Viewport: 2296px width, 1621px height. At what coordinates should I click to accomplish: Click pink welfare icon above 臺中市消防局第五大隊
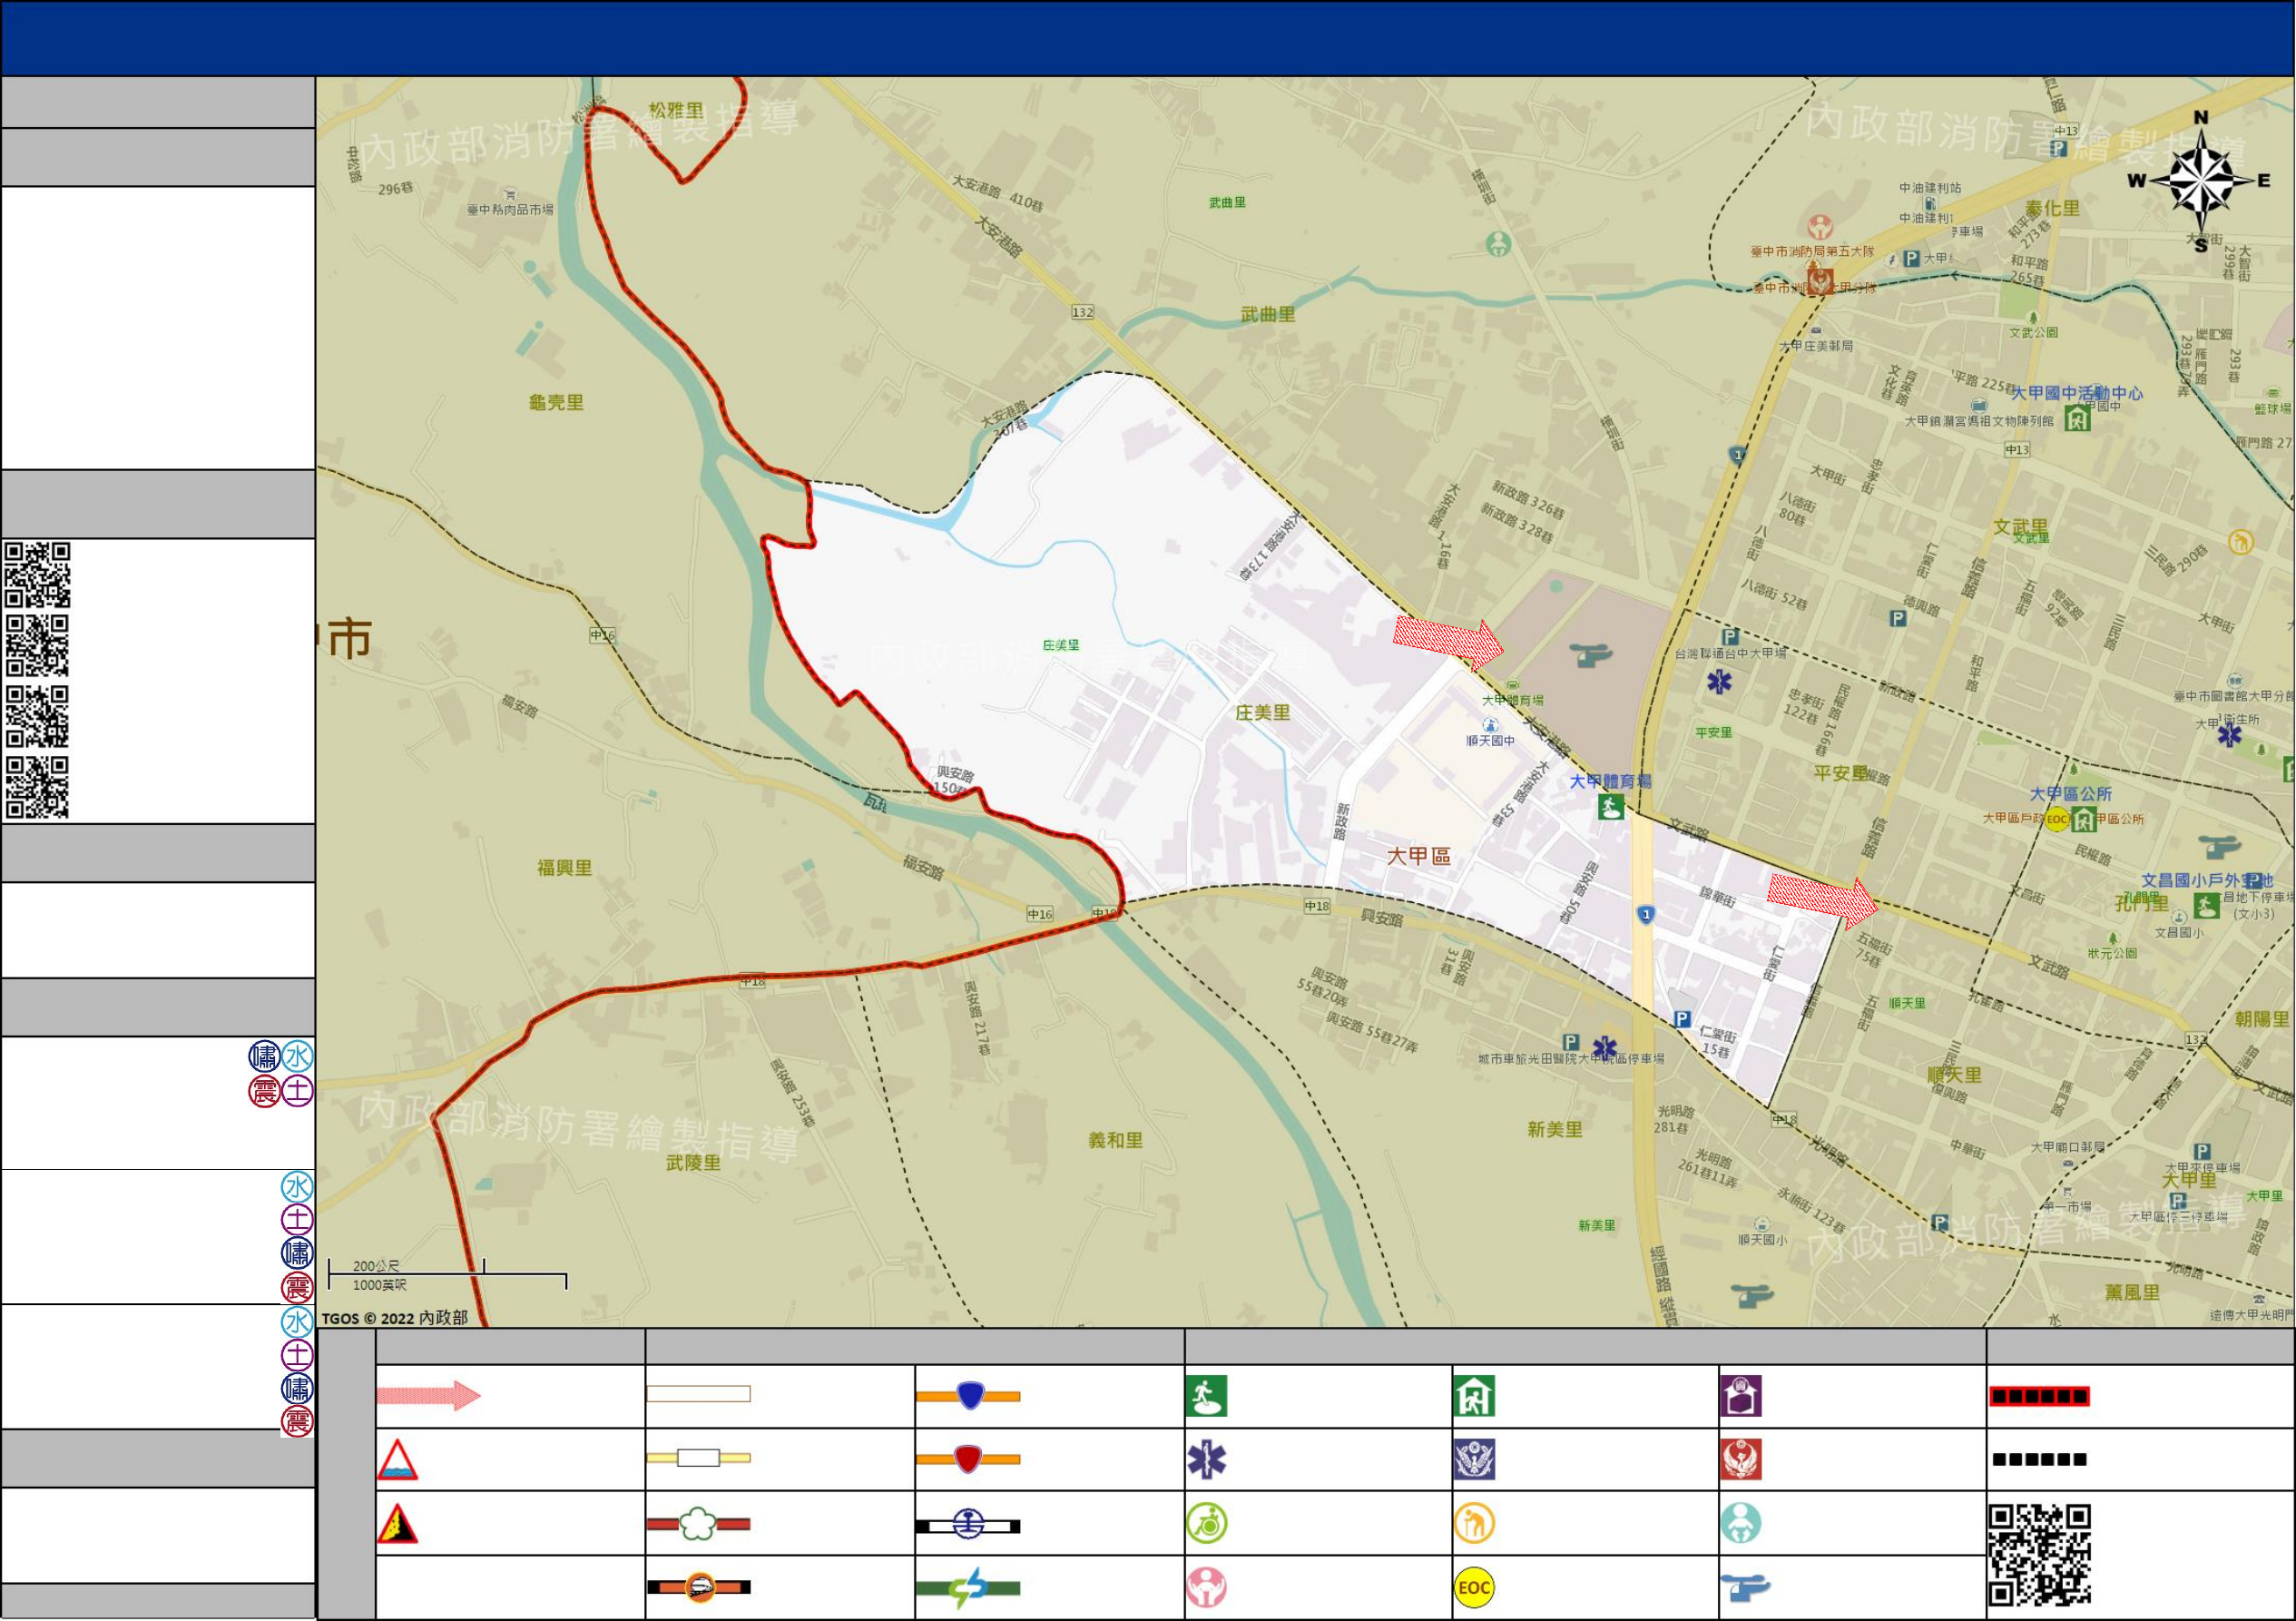[x=1820, y=226]
